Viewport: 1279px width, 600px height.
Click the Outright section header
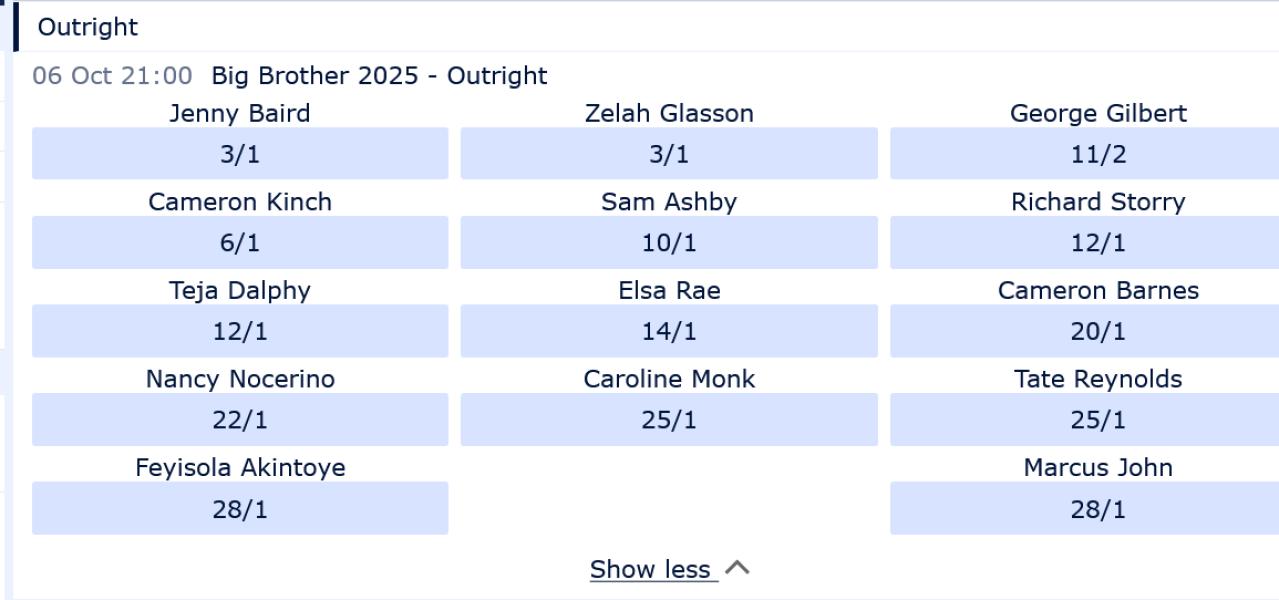pos(88,27)
